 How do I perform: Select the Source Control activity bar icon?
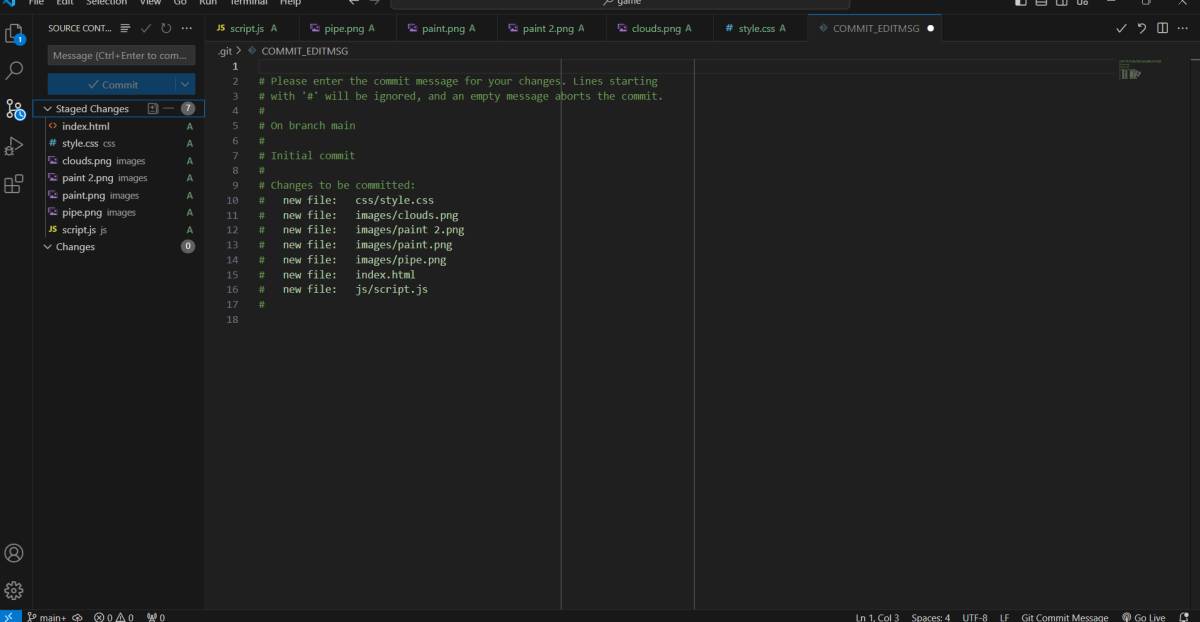(15, 109)
